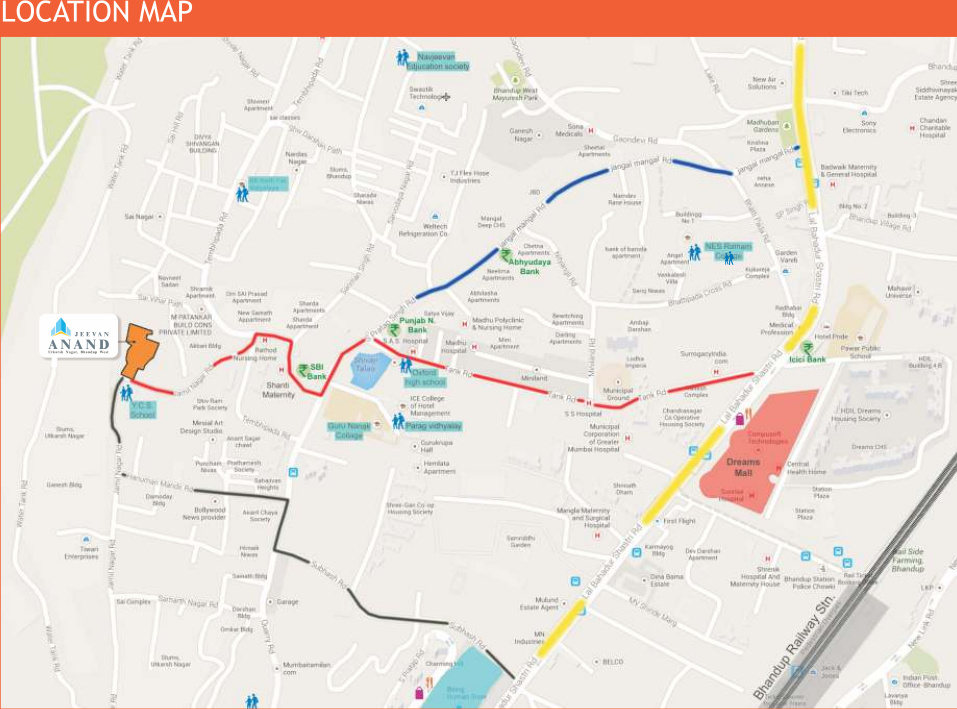Select the Quarry Rd label
Viewport: 957px width, 709px height.
(x=266, y=636)
